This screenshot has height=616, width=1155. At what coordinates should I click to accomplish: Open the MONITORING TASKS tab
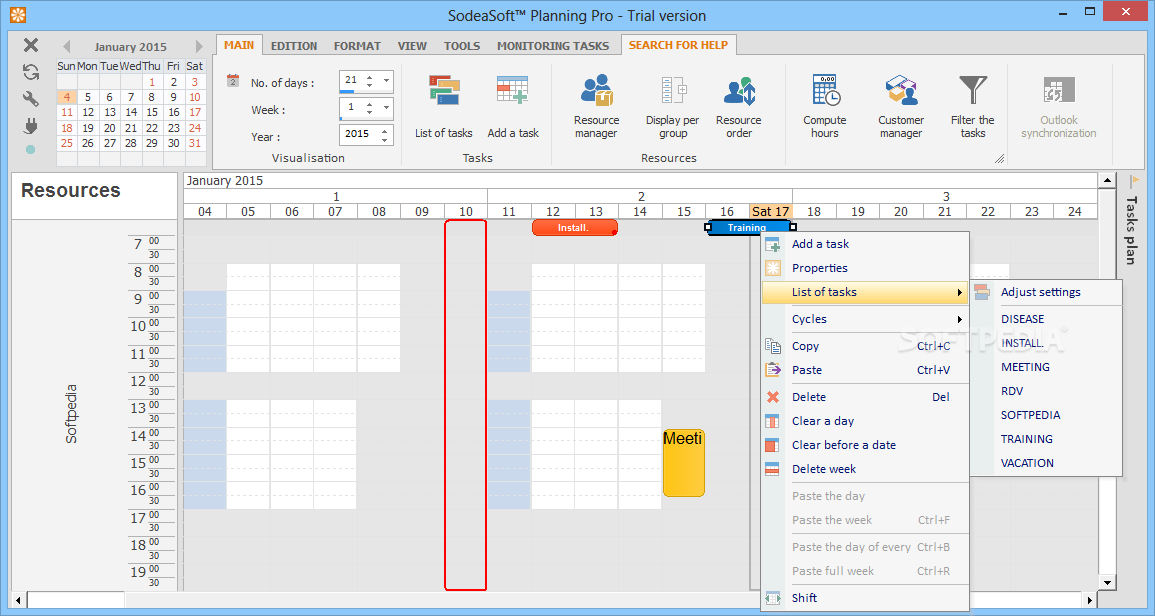click(x=553, y=46)
